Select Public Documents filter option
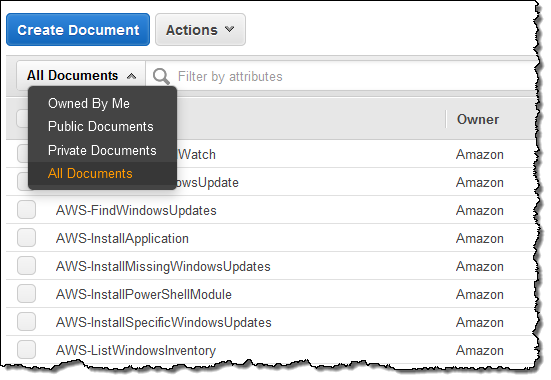This screenshot has width=551, height=380. [101, 127]
